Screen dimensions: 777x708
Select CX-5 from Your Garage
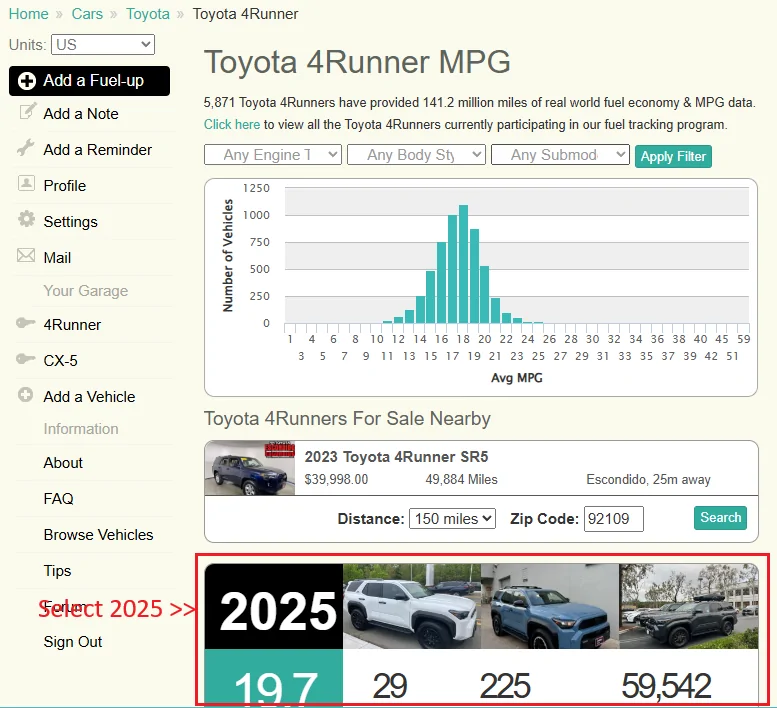pos(60,361)
